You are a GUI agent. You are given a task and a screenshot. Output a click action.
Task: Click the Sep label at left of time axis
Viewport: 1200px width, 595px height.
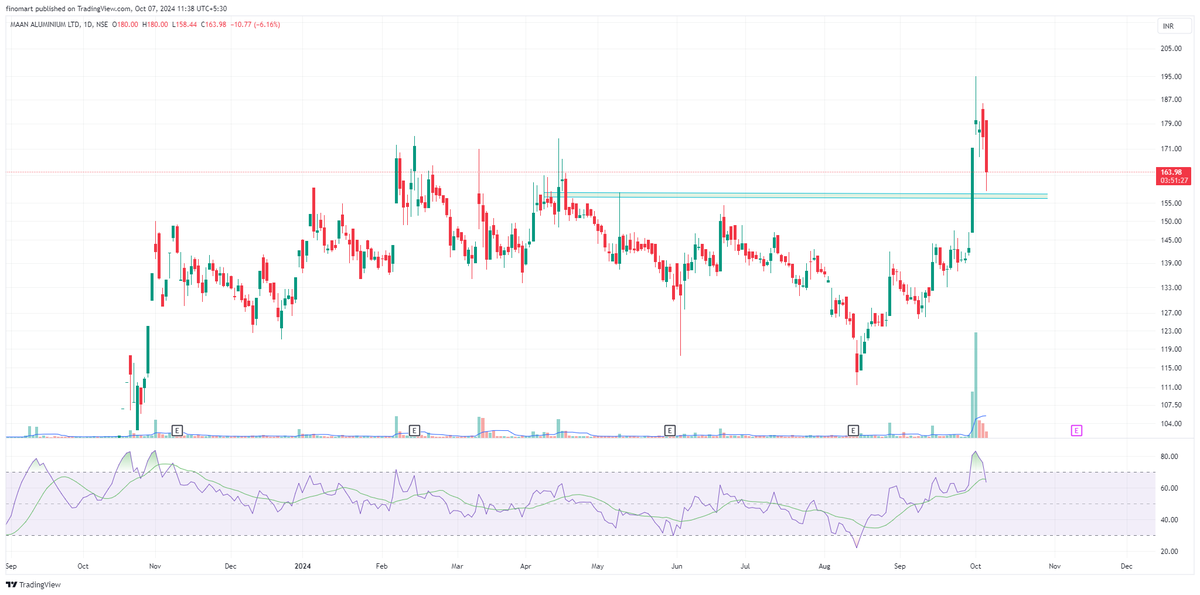11,565
